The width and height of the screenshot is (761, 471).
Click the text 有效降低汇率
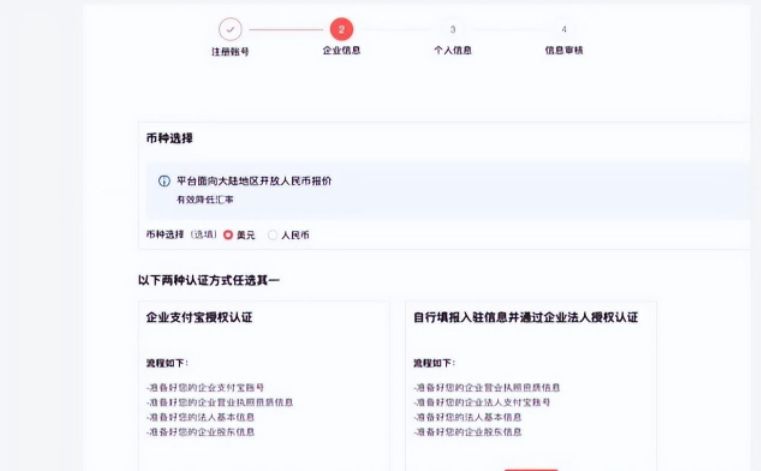tap(205, 200)
